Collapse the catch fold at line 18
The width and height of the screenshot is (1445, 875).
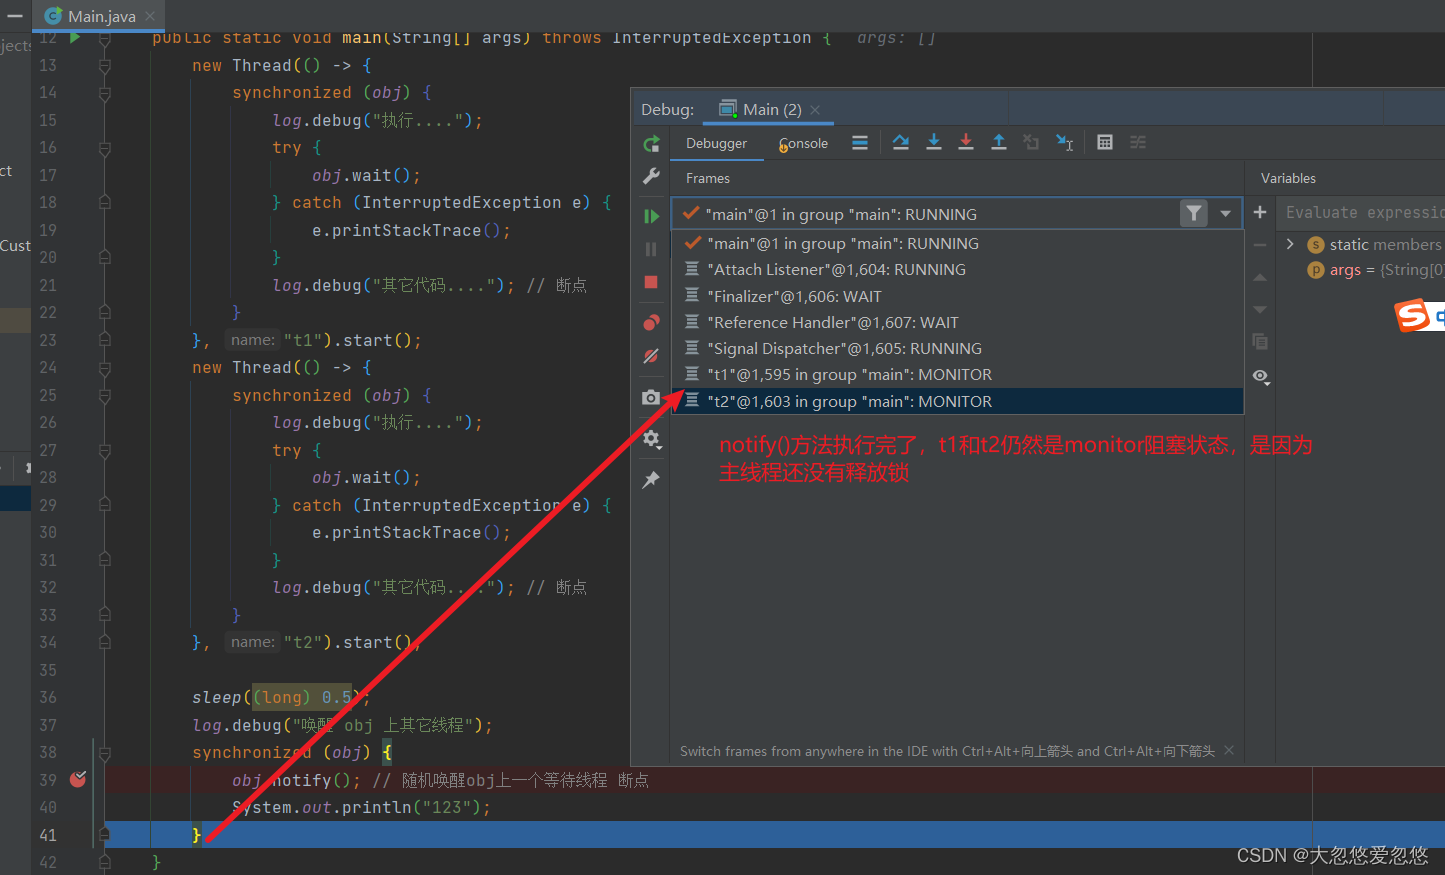pyautogui.click(x=105, y=203)
